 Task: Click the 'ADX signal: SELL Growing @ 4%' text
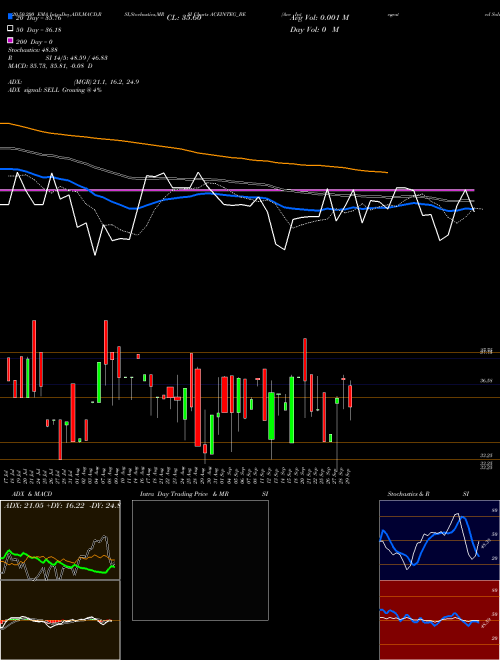[x=55, y=90]
